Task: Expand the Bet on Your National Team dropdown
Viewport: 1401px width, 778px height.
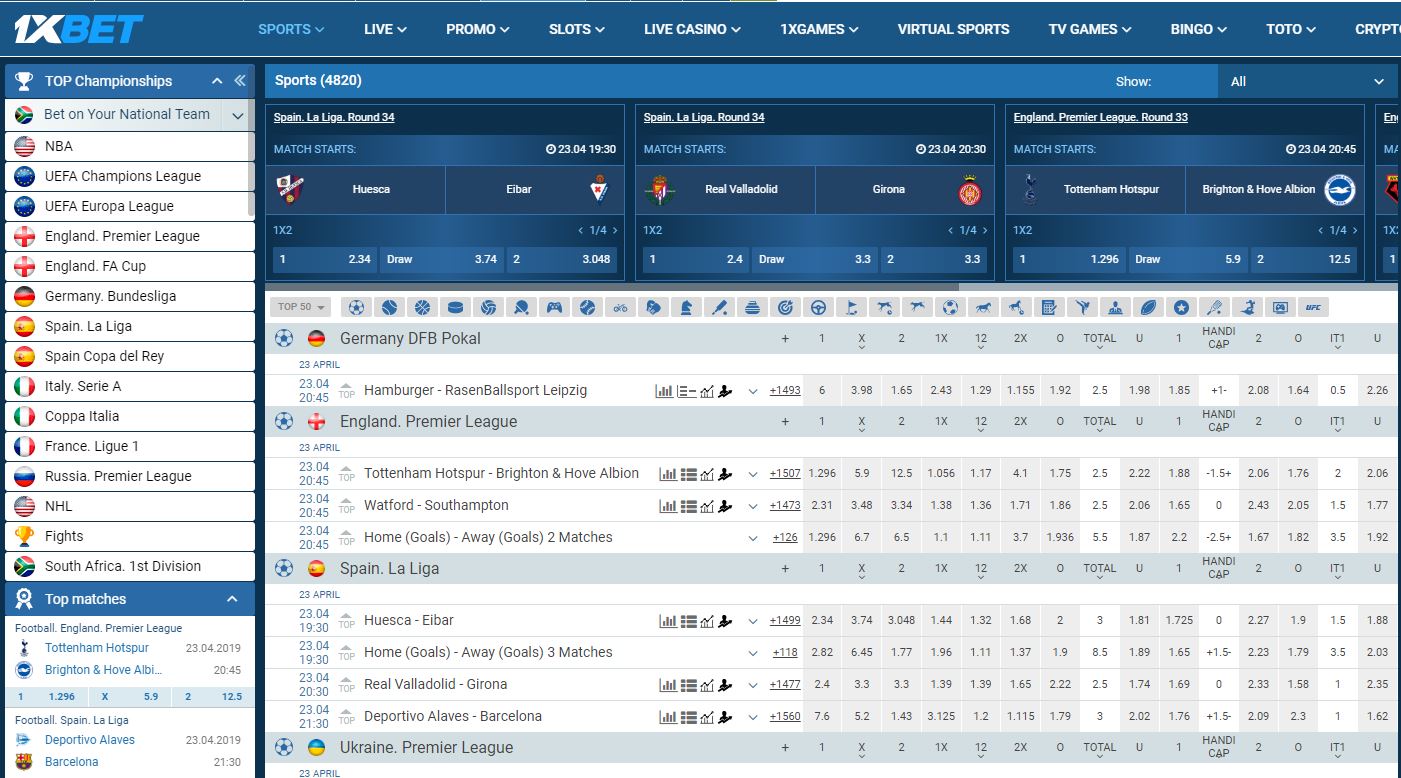Action: click(x=237, y=116)
